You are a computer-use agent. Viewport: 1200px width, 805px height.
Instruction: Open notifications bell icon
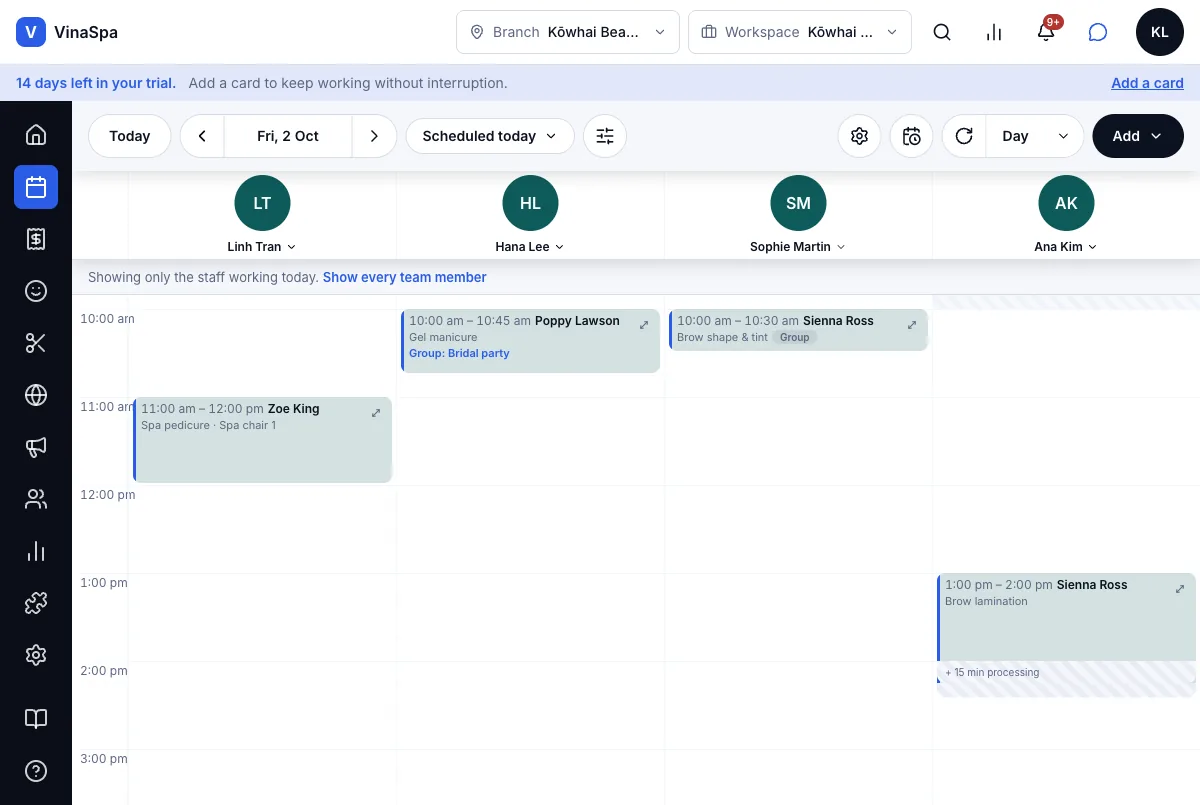point(1046,32)
